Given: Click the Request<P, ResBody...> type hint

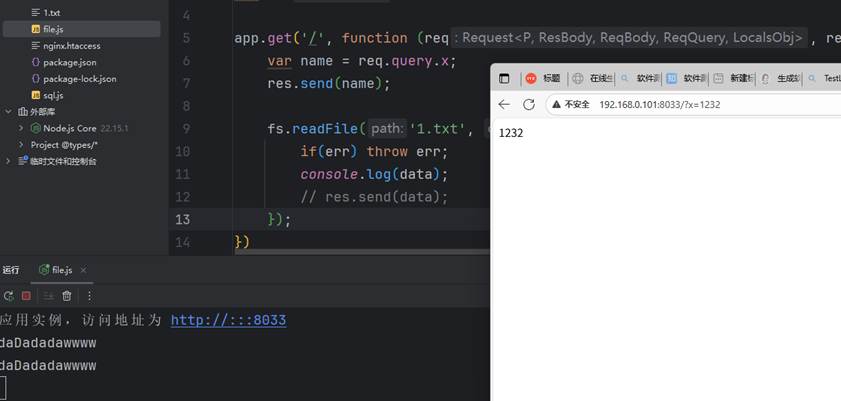Looking at the screenshot, I should 629,38.
